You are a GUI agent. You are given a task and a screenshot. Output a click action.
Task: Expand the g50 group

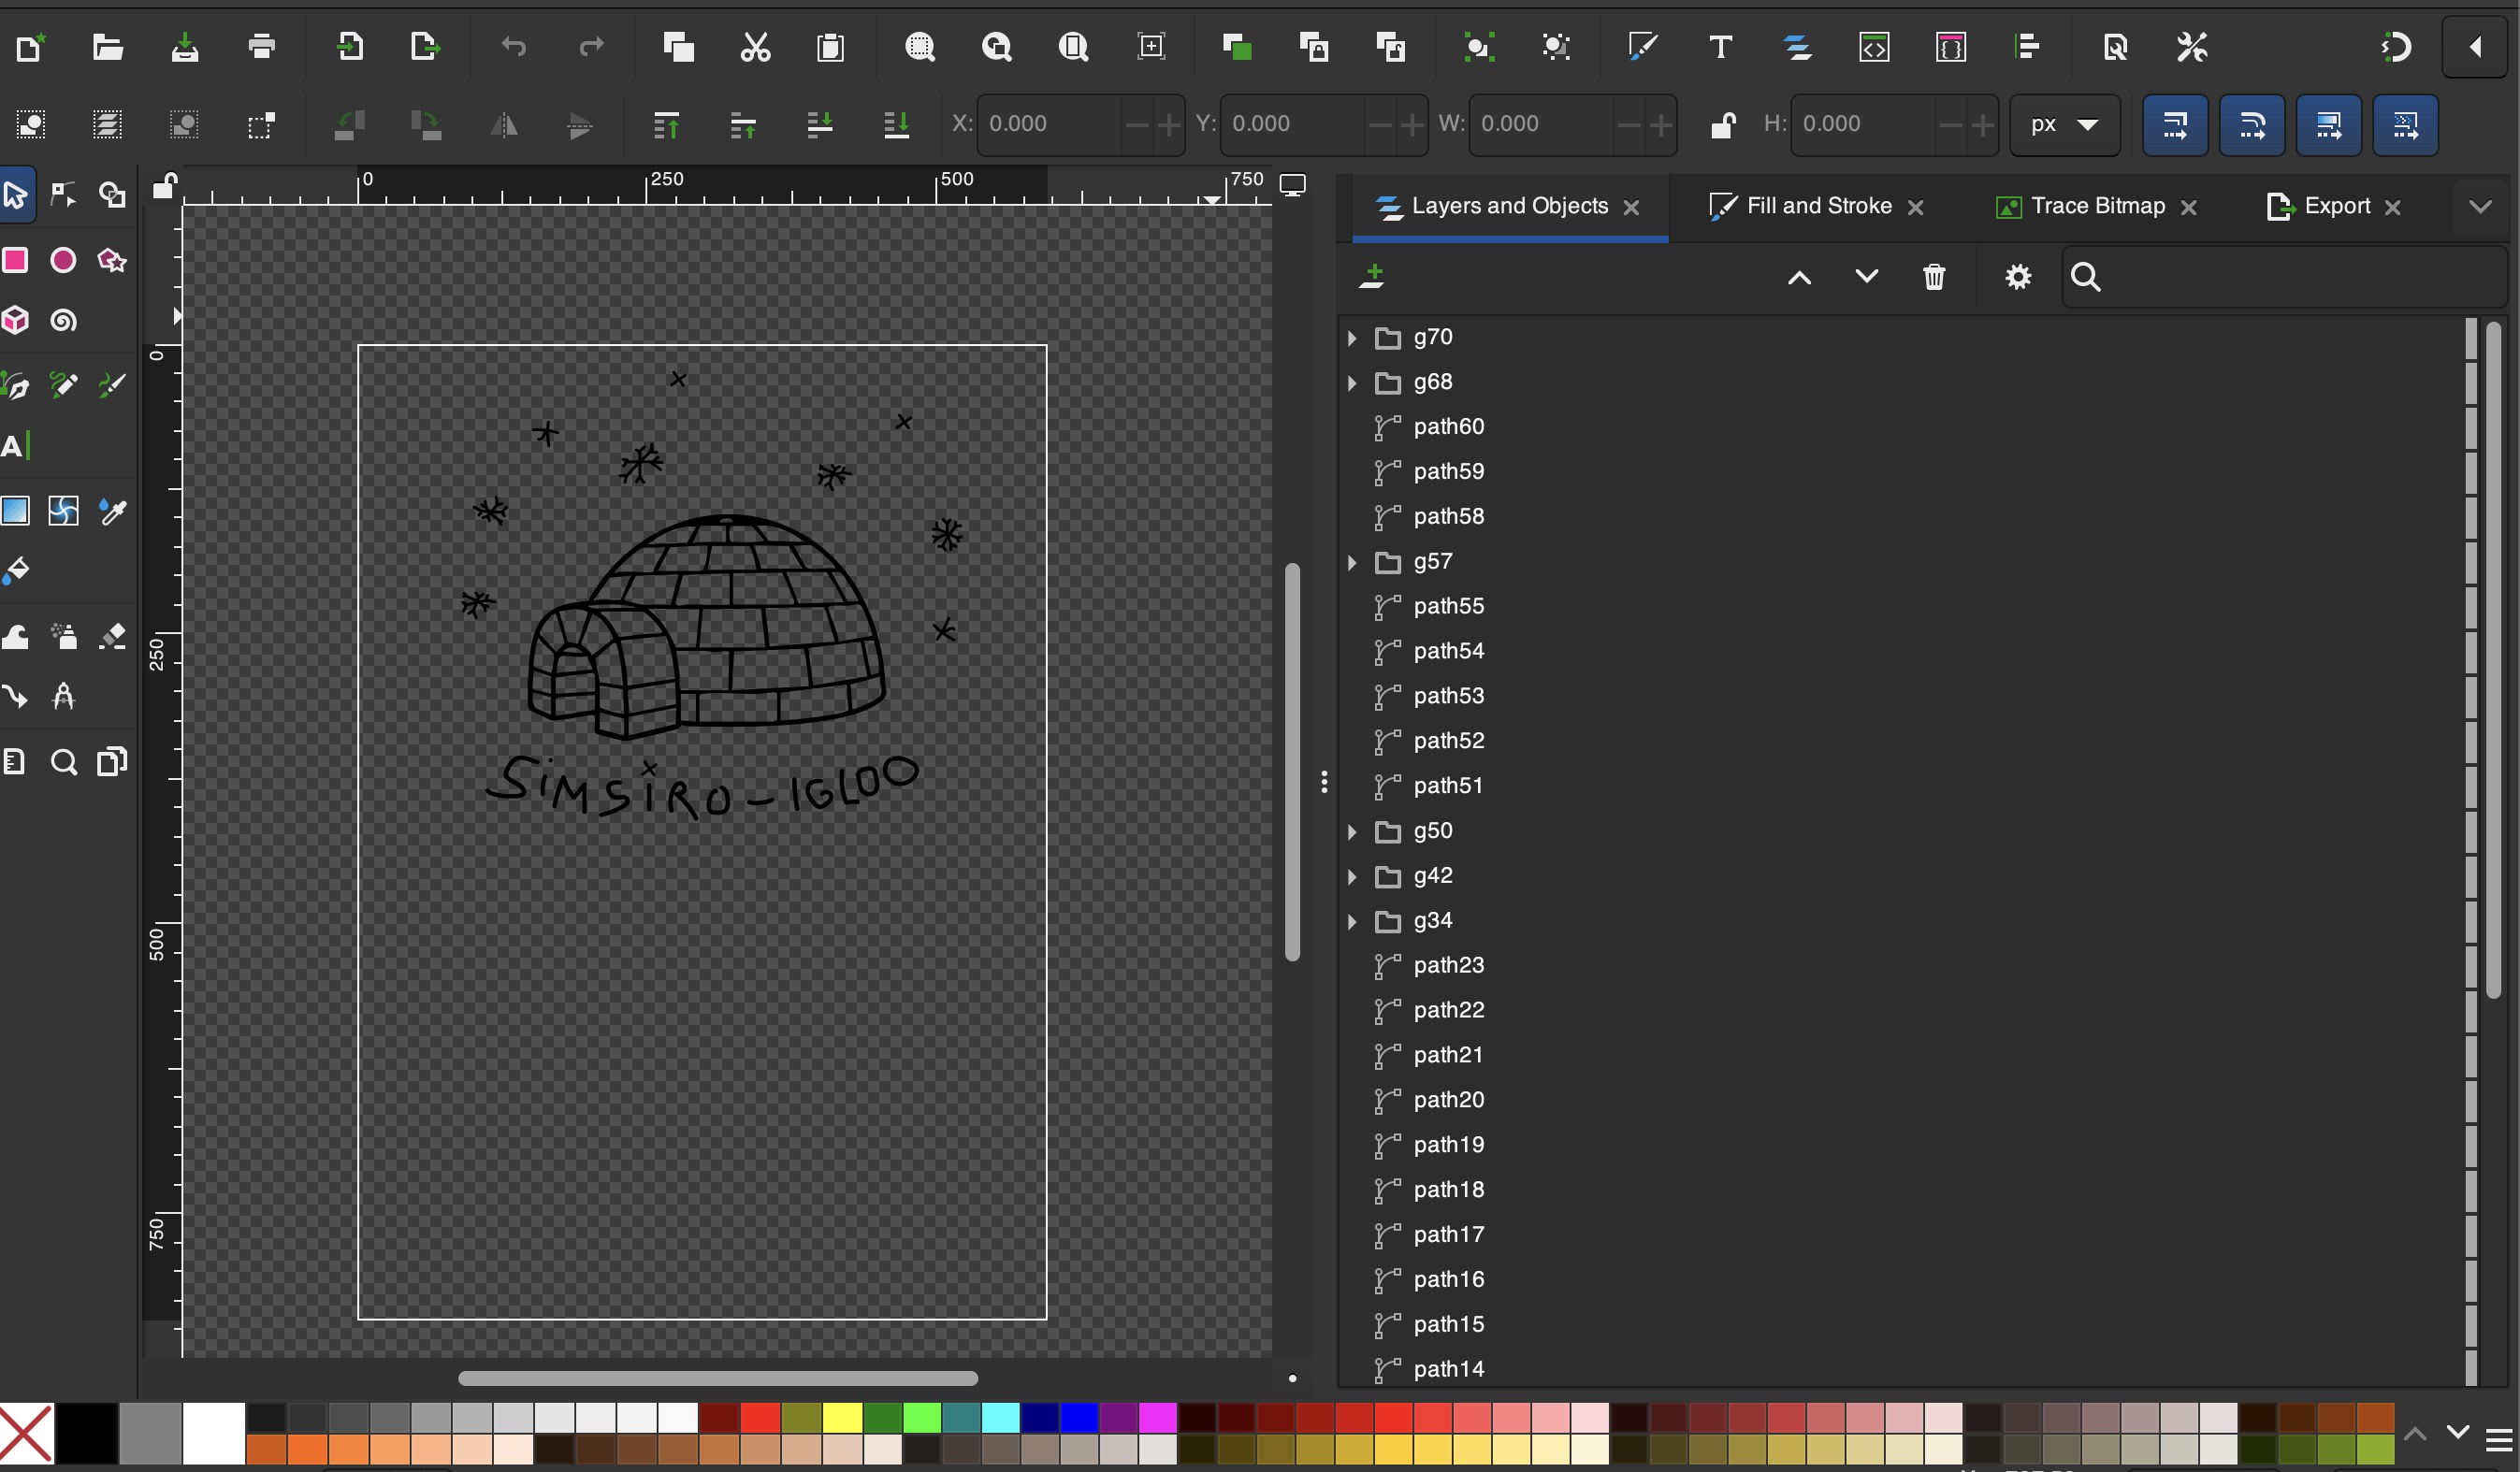point(1352,832)
